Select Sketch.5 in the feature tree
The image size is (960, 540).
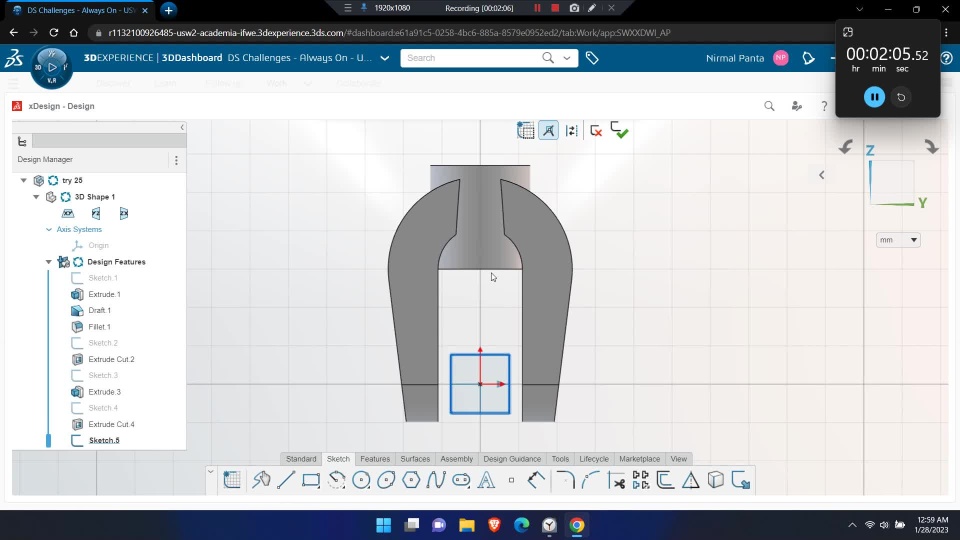click(104, 440)
